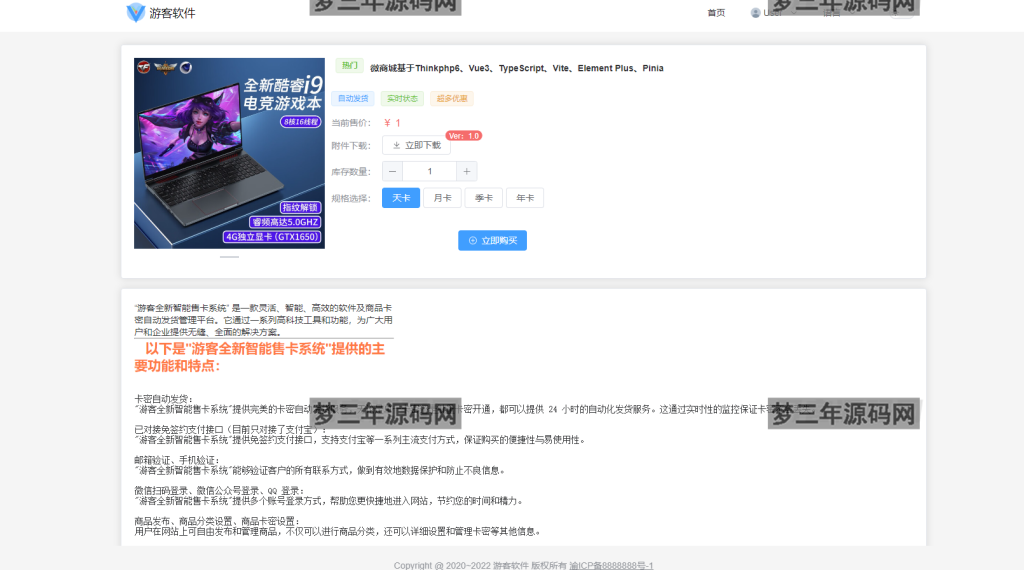
Task: Click the 邮箱验证、手机验证 heading text
Action: point(176,460)
